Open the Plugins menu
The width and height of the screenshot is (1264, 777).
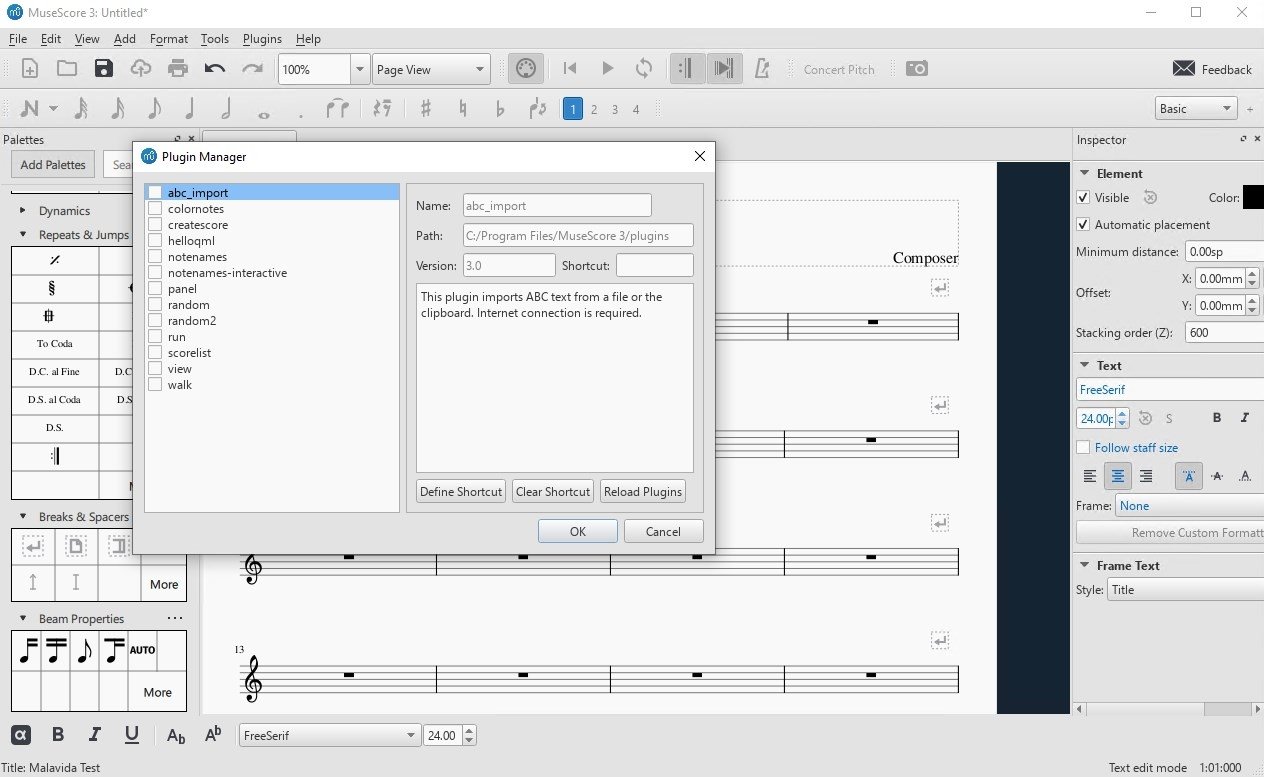(262, 39)
